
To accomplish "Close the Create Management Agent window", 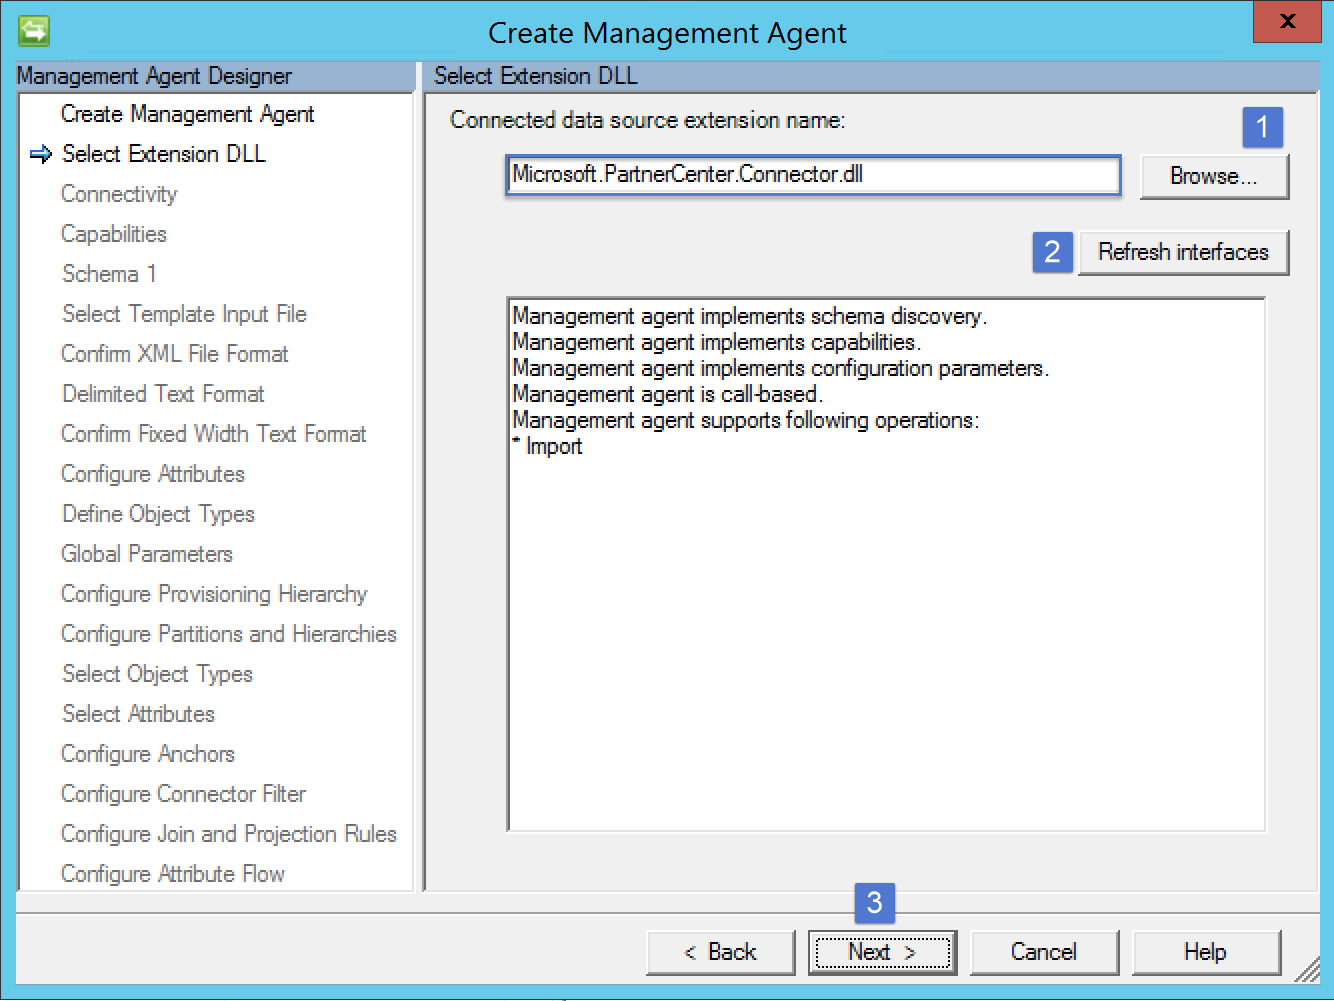I will [1287, 21].
